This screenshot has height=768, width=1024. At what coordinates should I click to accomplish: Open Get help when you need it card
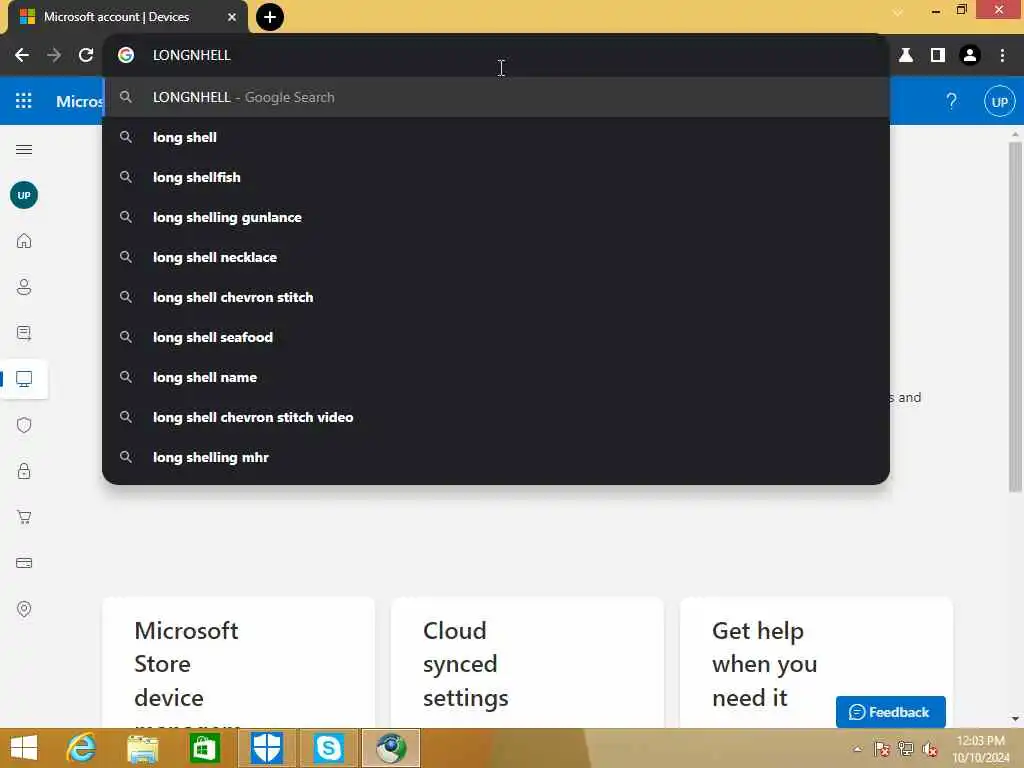(816, 663)
